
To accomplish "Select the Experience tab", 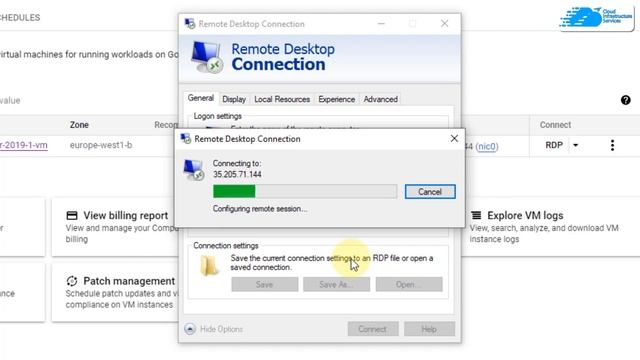I will click(336, 99).
